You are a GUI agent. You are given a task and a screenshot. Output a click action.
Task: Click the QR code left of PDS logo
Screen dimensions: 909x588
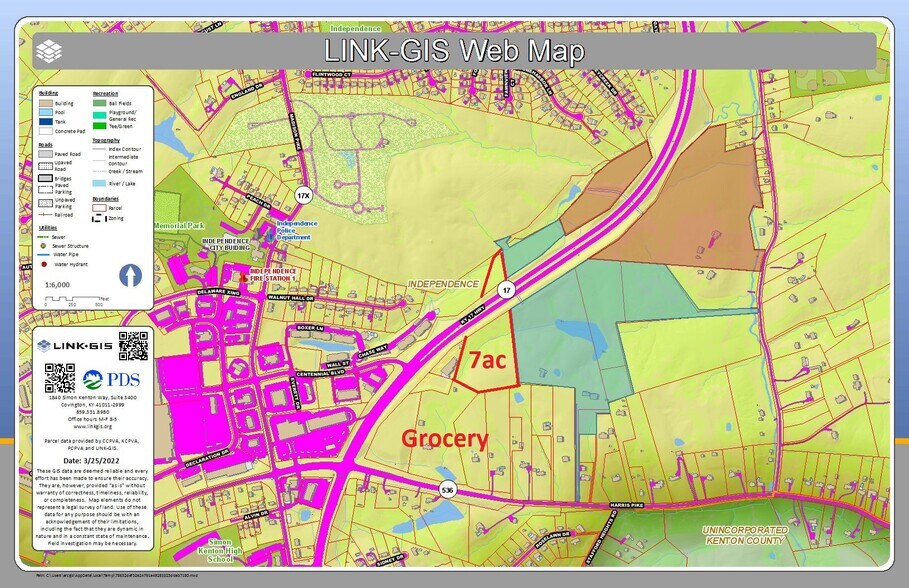coord(60,378)
